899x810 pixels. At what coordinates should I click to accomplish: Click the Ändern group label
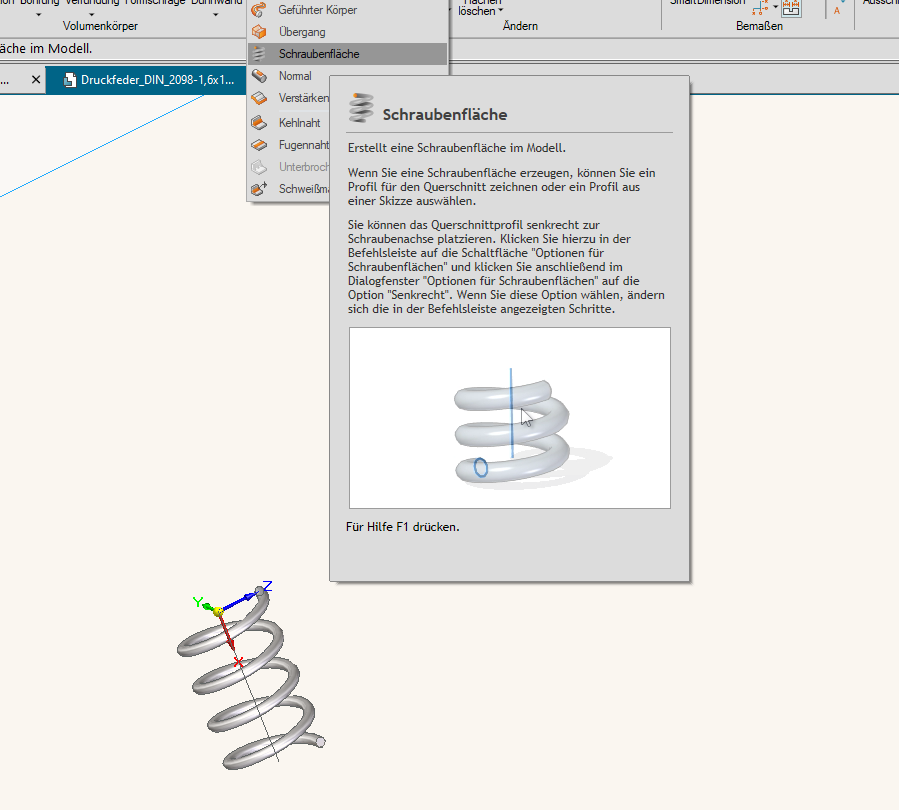coord(520,26)
